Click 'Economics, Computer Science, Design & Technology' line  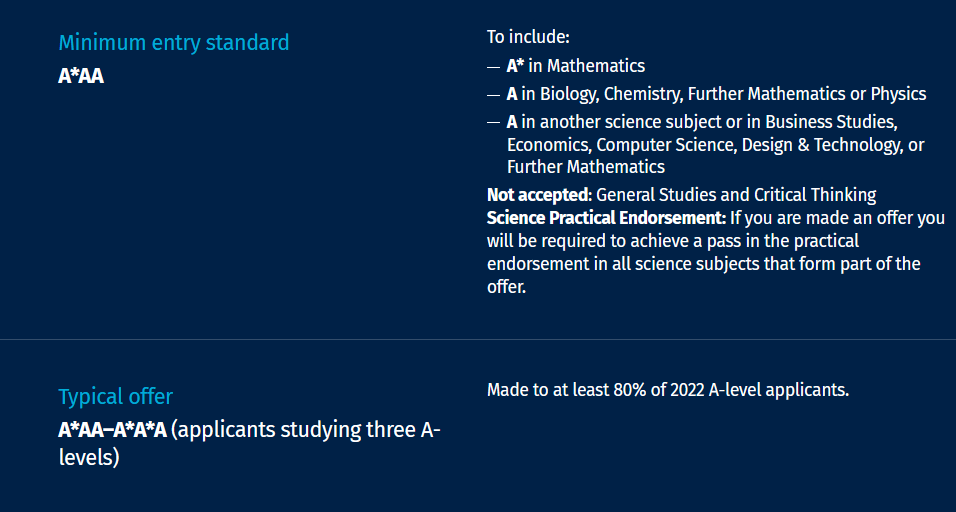(709, 145)
